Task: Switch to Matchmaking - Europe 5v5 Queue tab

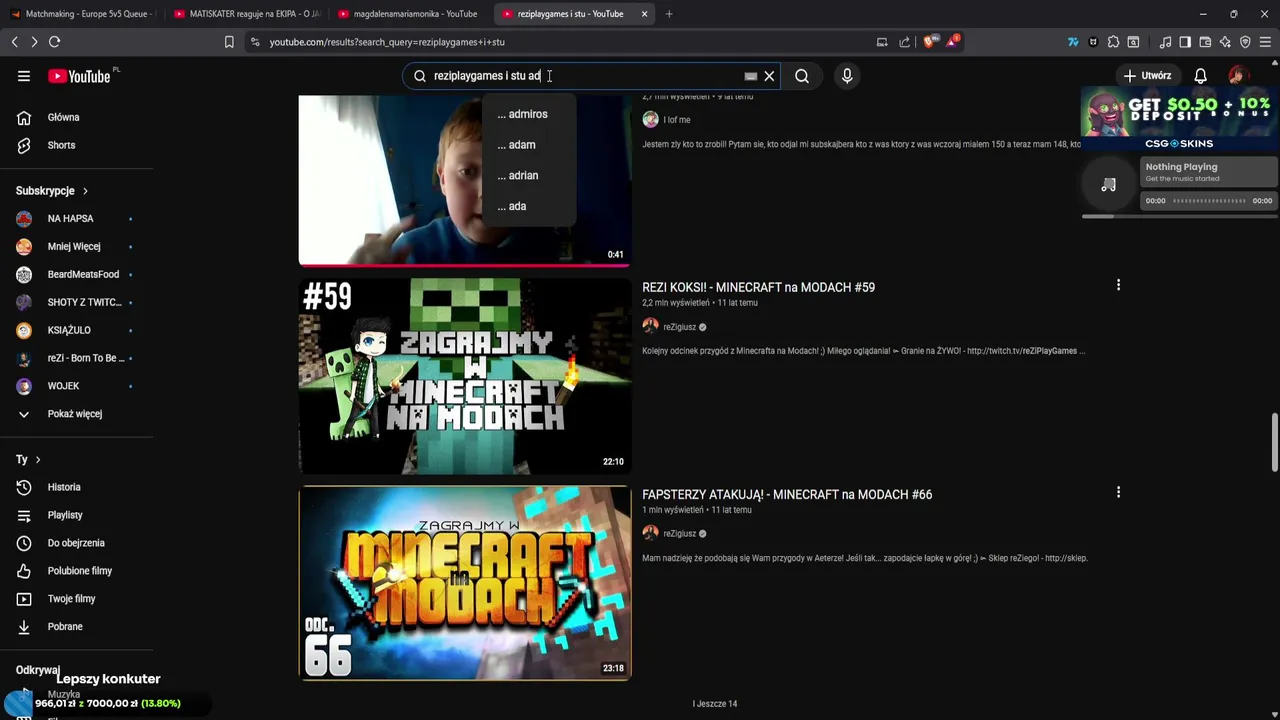Action: point(81,14)
